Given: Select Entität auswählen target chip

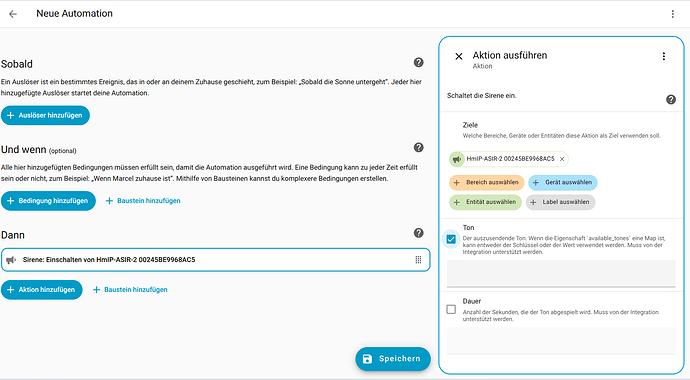Looking at the screenshot, I should (485, 202).
